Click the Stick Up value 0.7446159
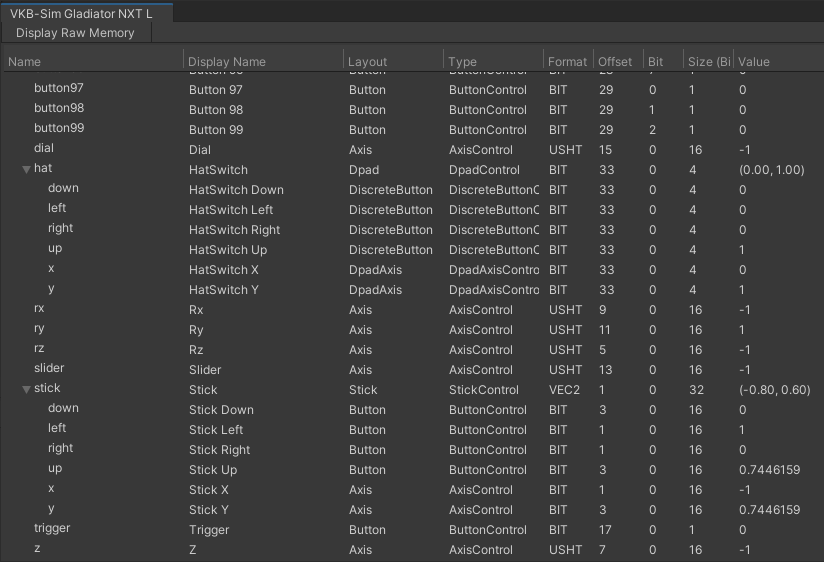The width and height of the screenshot is (824, 562). pos(769,469)
